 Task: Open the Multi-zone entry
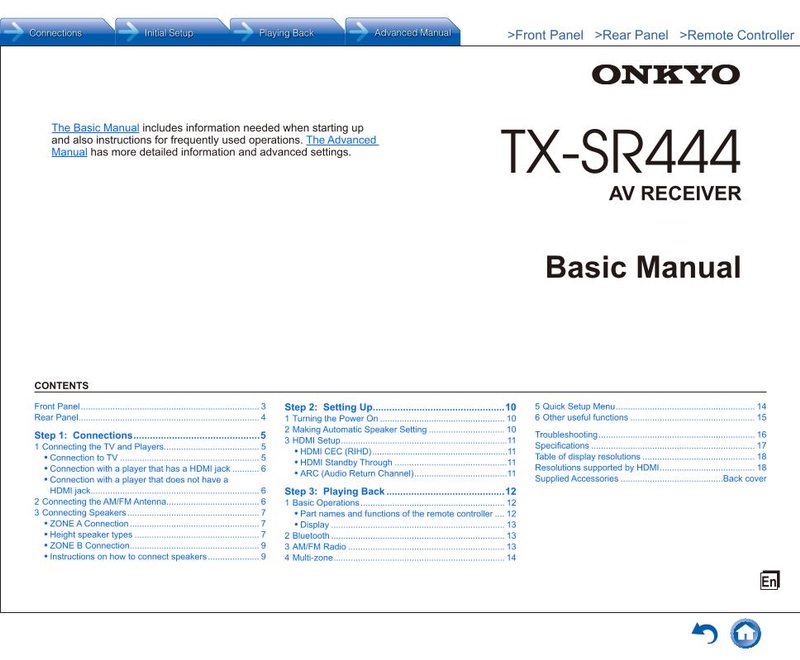(x=401, y=557)
